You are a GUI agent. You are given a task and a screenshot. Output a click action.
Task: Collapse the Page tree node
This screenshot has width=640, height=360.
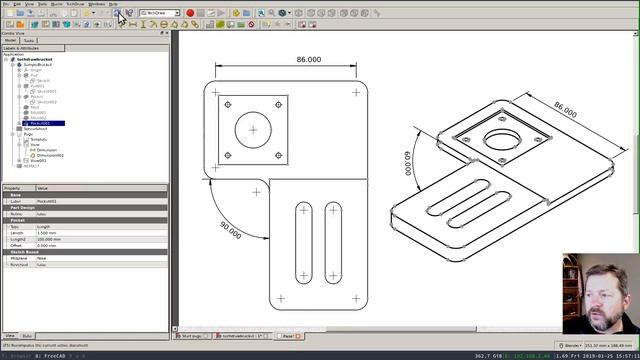(12, 134)
